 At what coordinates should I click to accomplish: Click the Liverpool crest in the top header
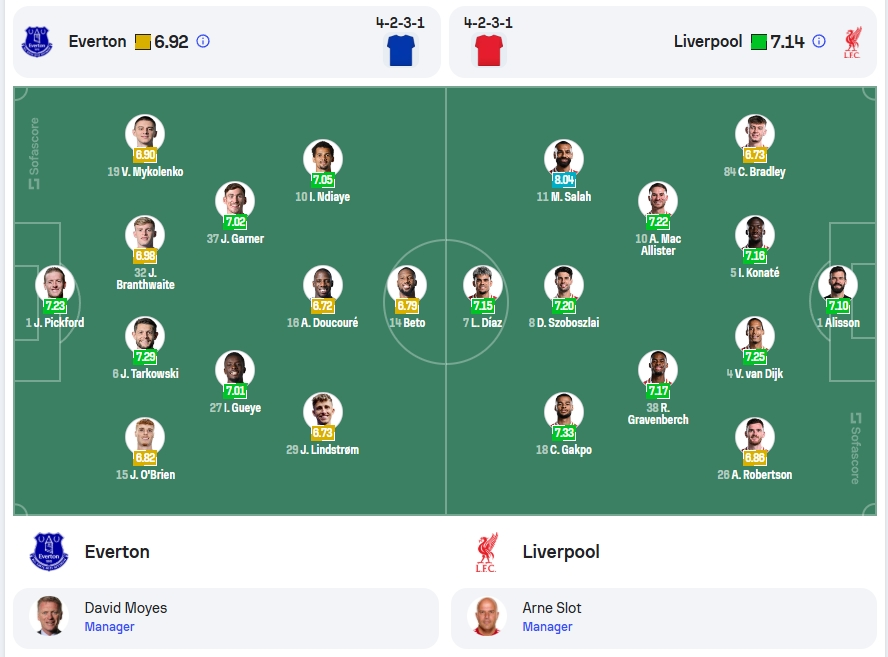click(852, 42)
